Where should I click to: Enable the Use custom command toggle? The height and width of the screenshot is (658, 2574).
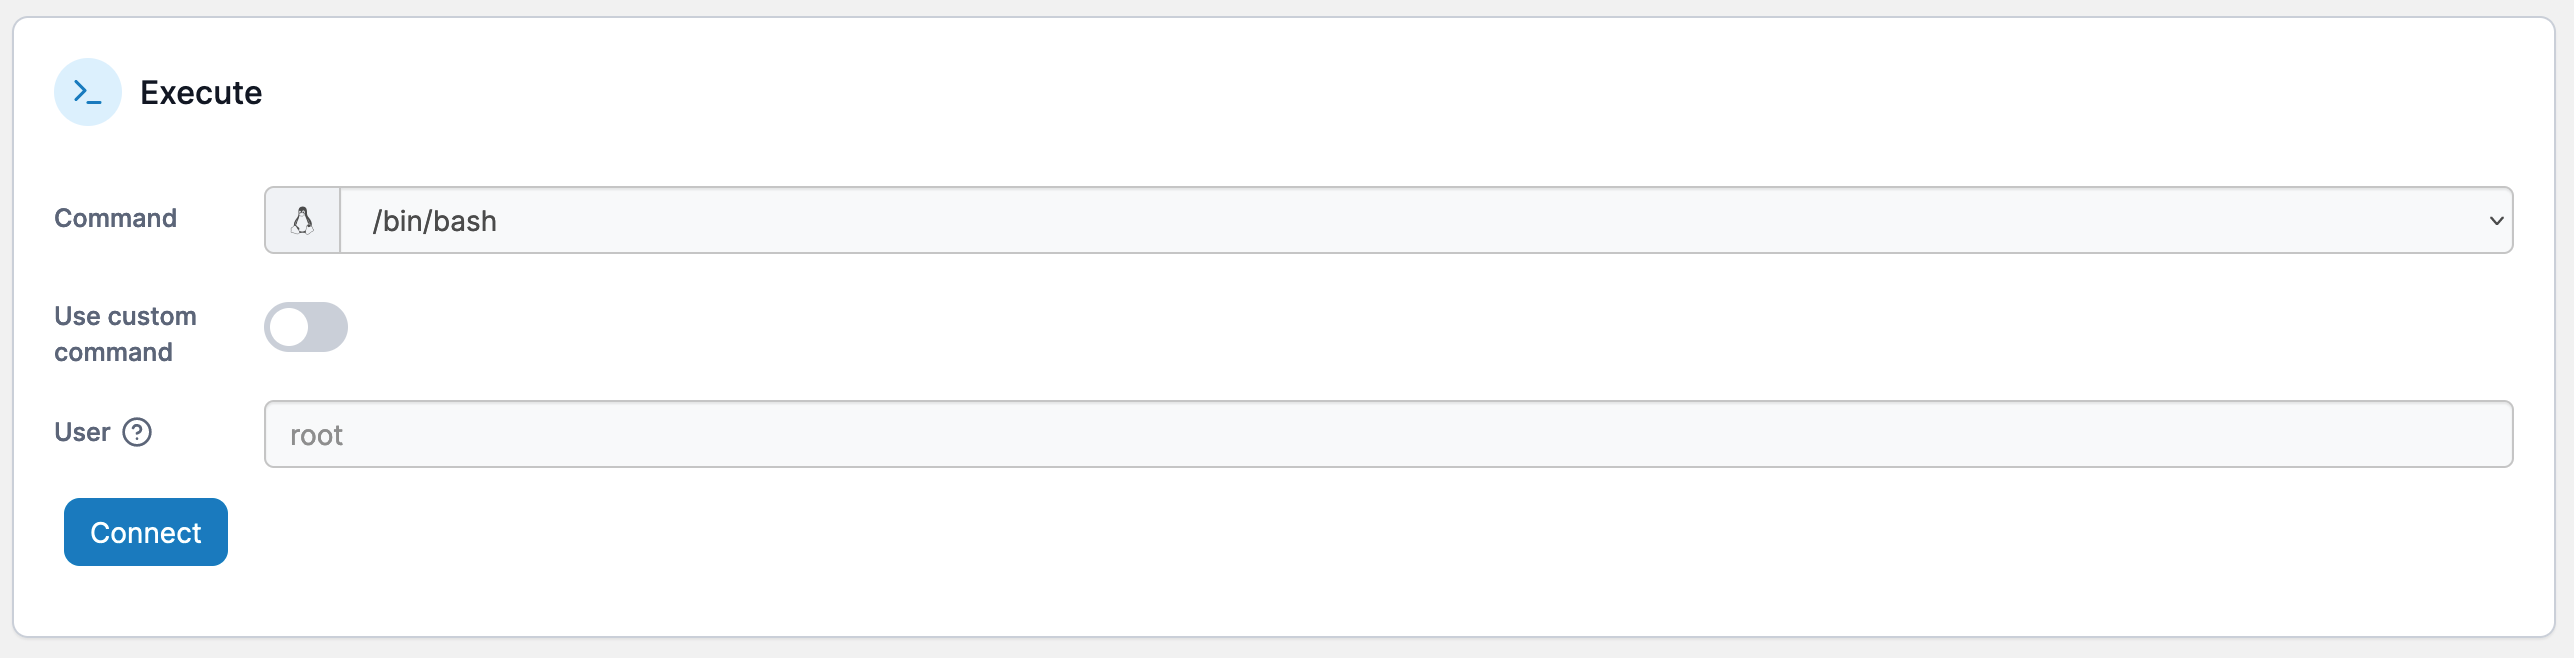pyautogui.click(x=306, y=328)
